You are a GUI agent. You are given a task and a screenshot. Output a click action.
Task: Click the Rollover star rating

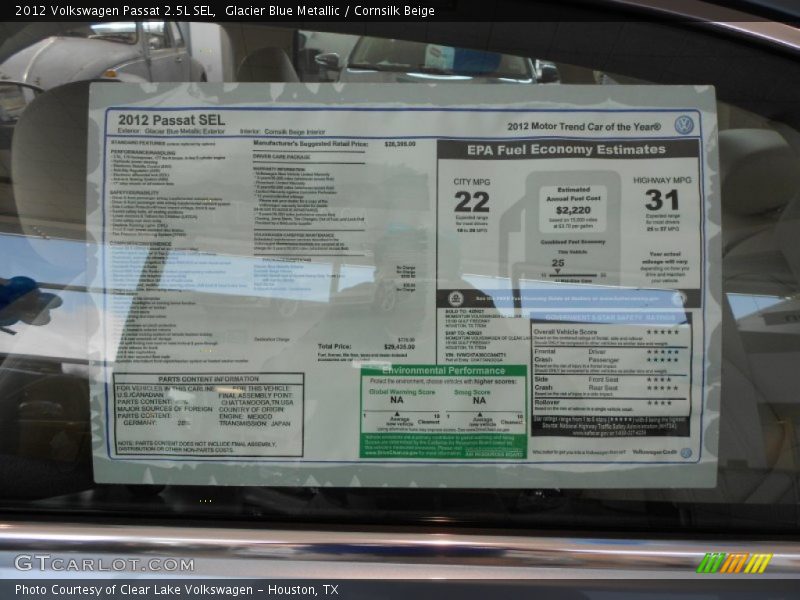coord(662,403)
